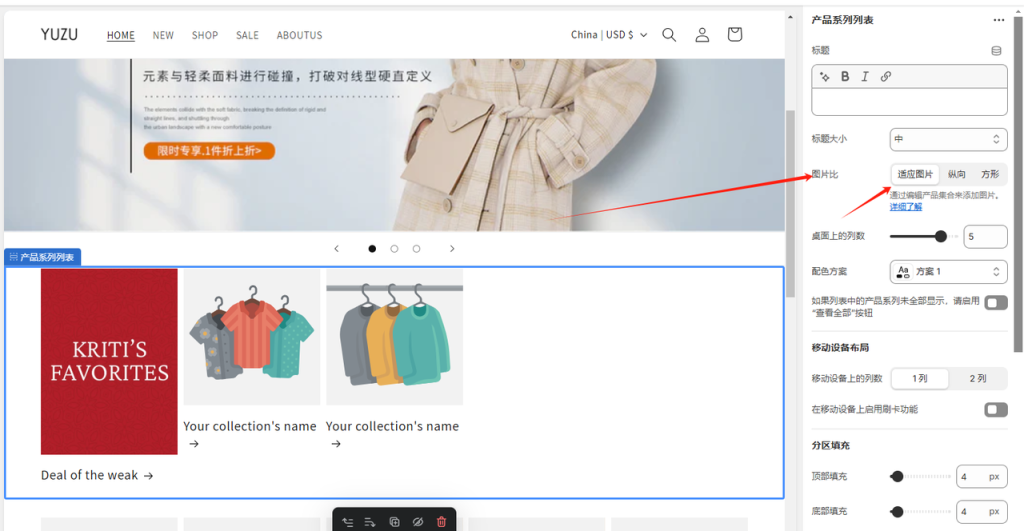
Task: Open the ABOUTUS menu item
Action: pyautogui.click(x=299, y=35)
